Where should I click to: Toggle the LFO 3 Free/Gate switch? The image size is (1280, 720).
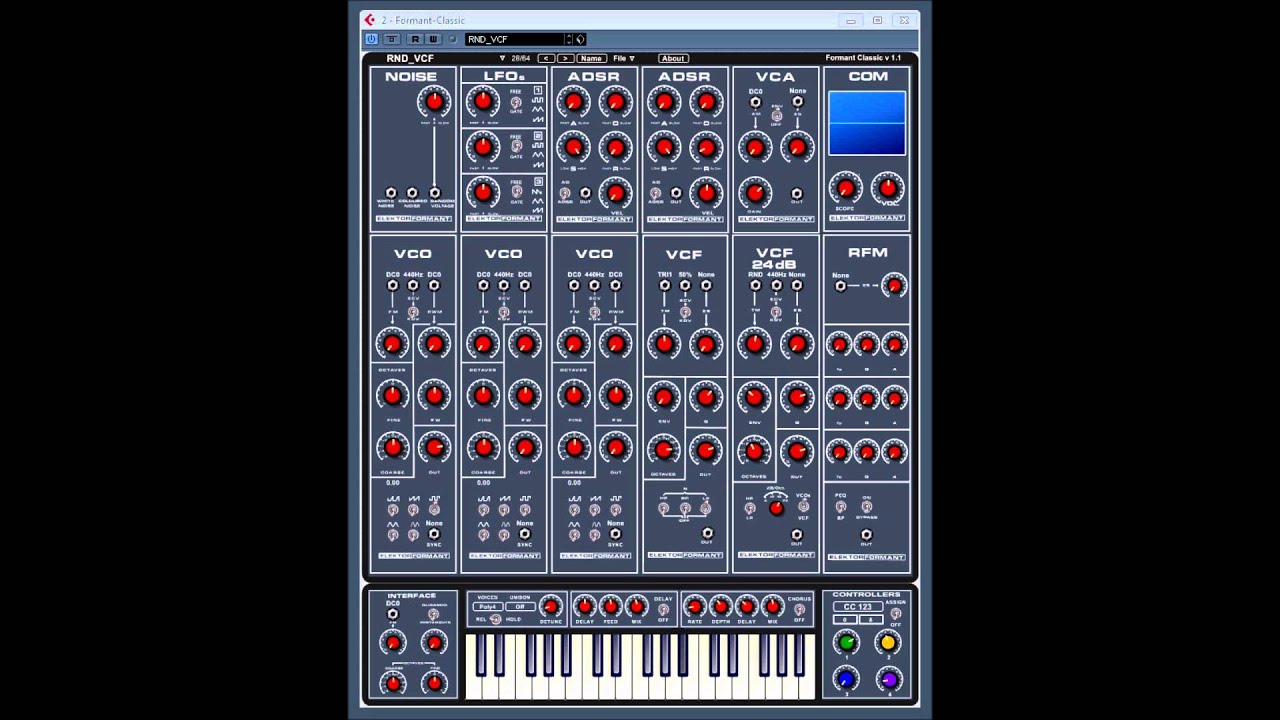[x=516, y=193]
